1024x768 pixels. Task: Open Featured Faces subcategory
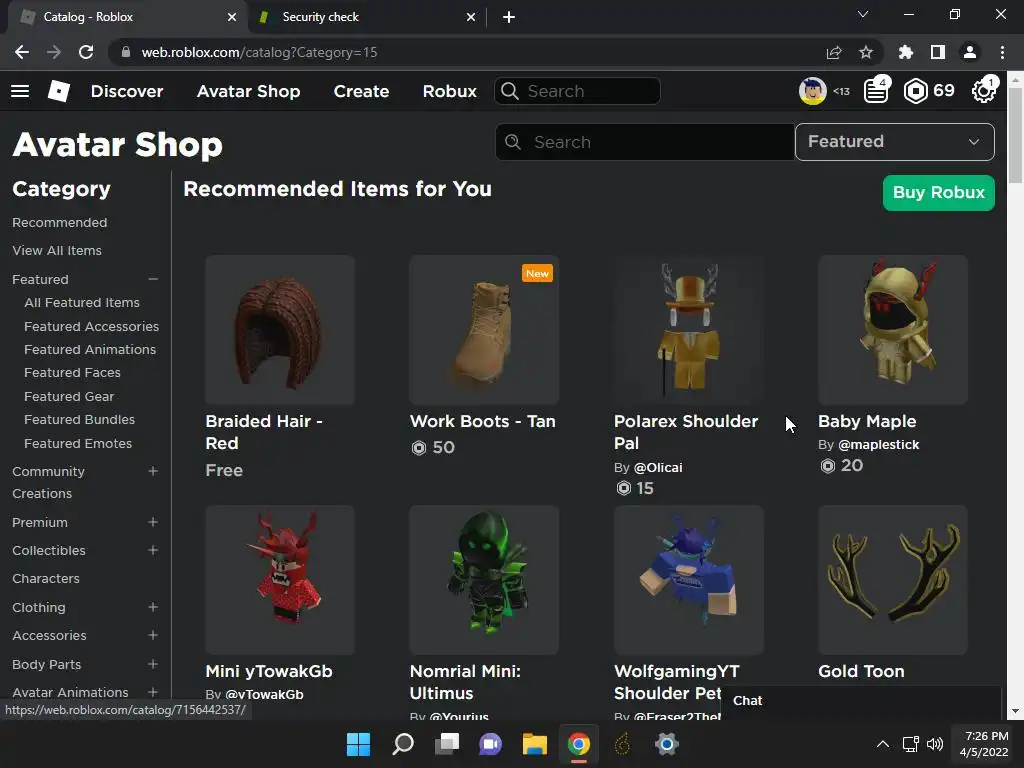pyautogui.click(x=72, y=373)
